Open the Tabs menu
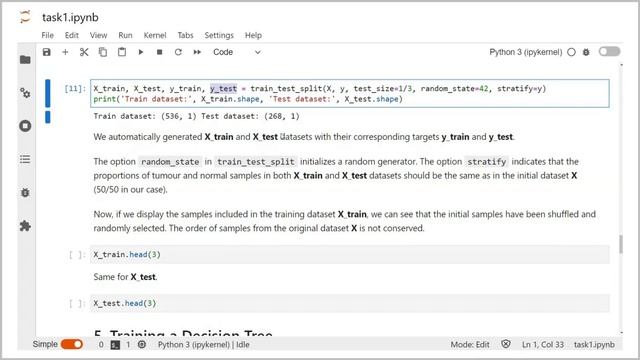 point(185,36)
